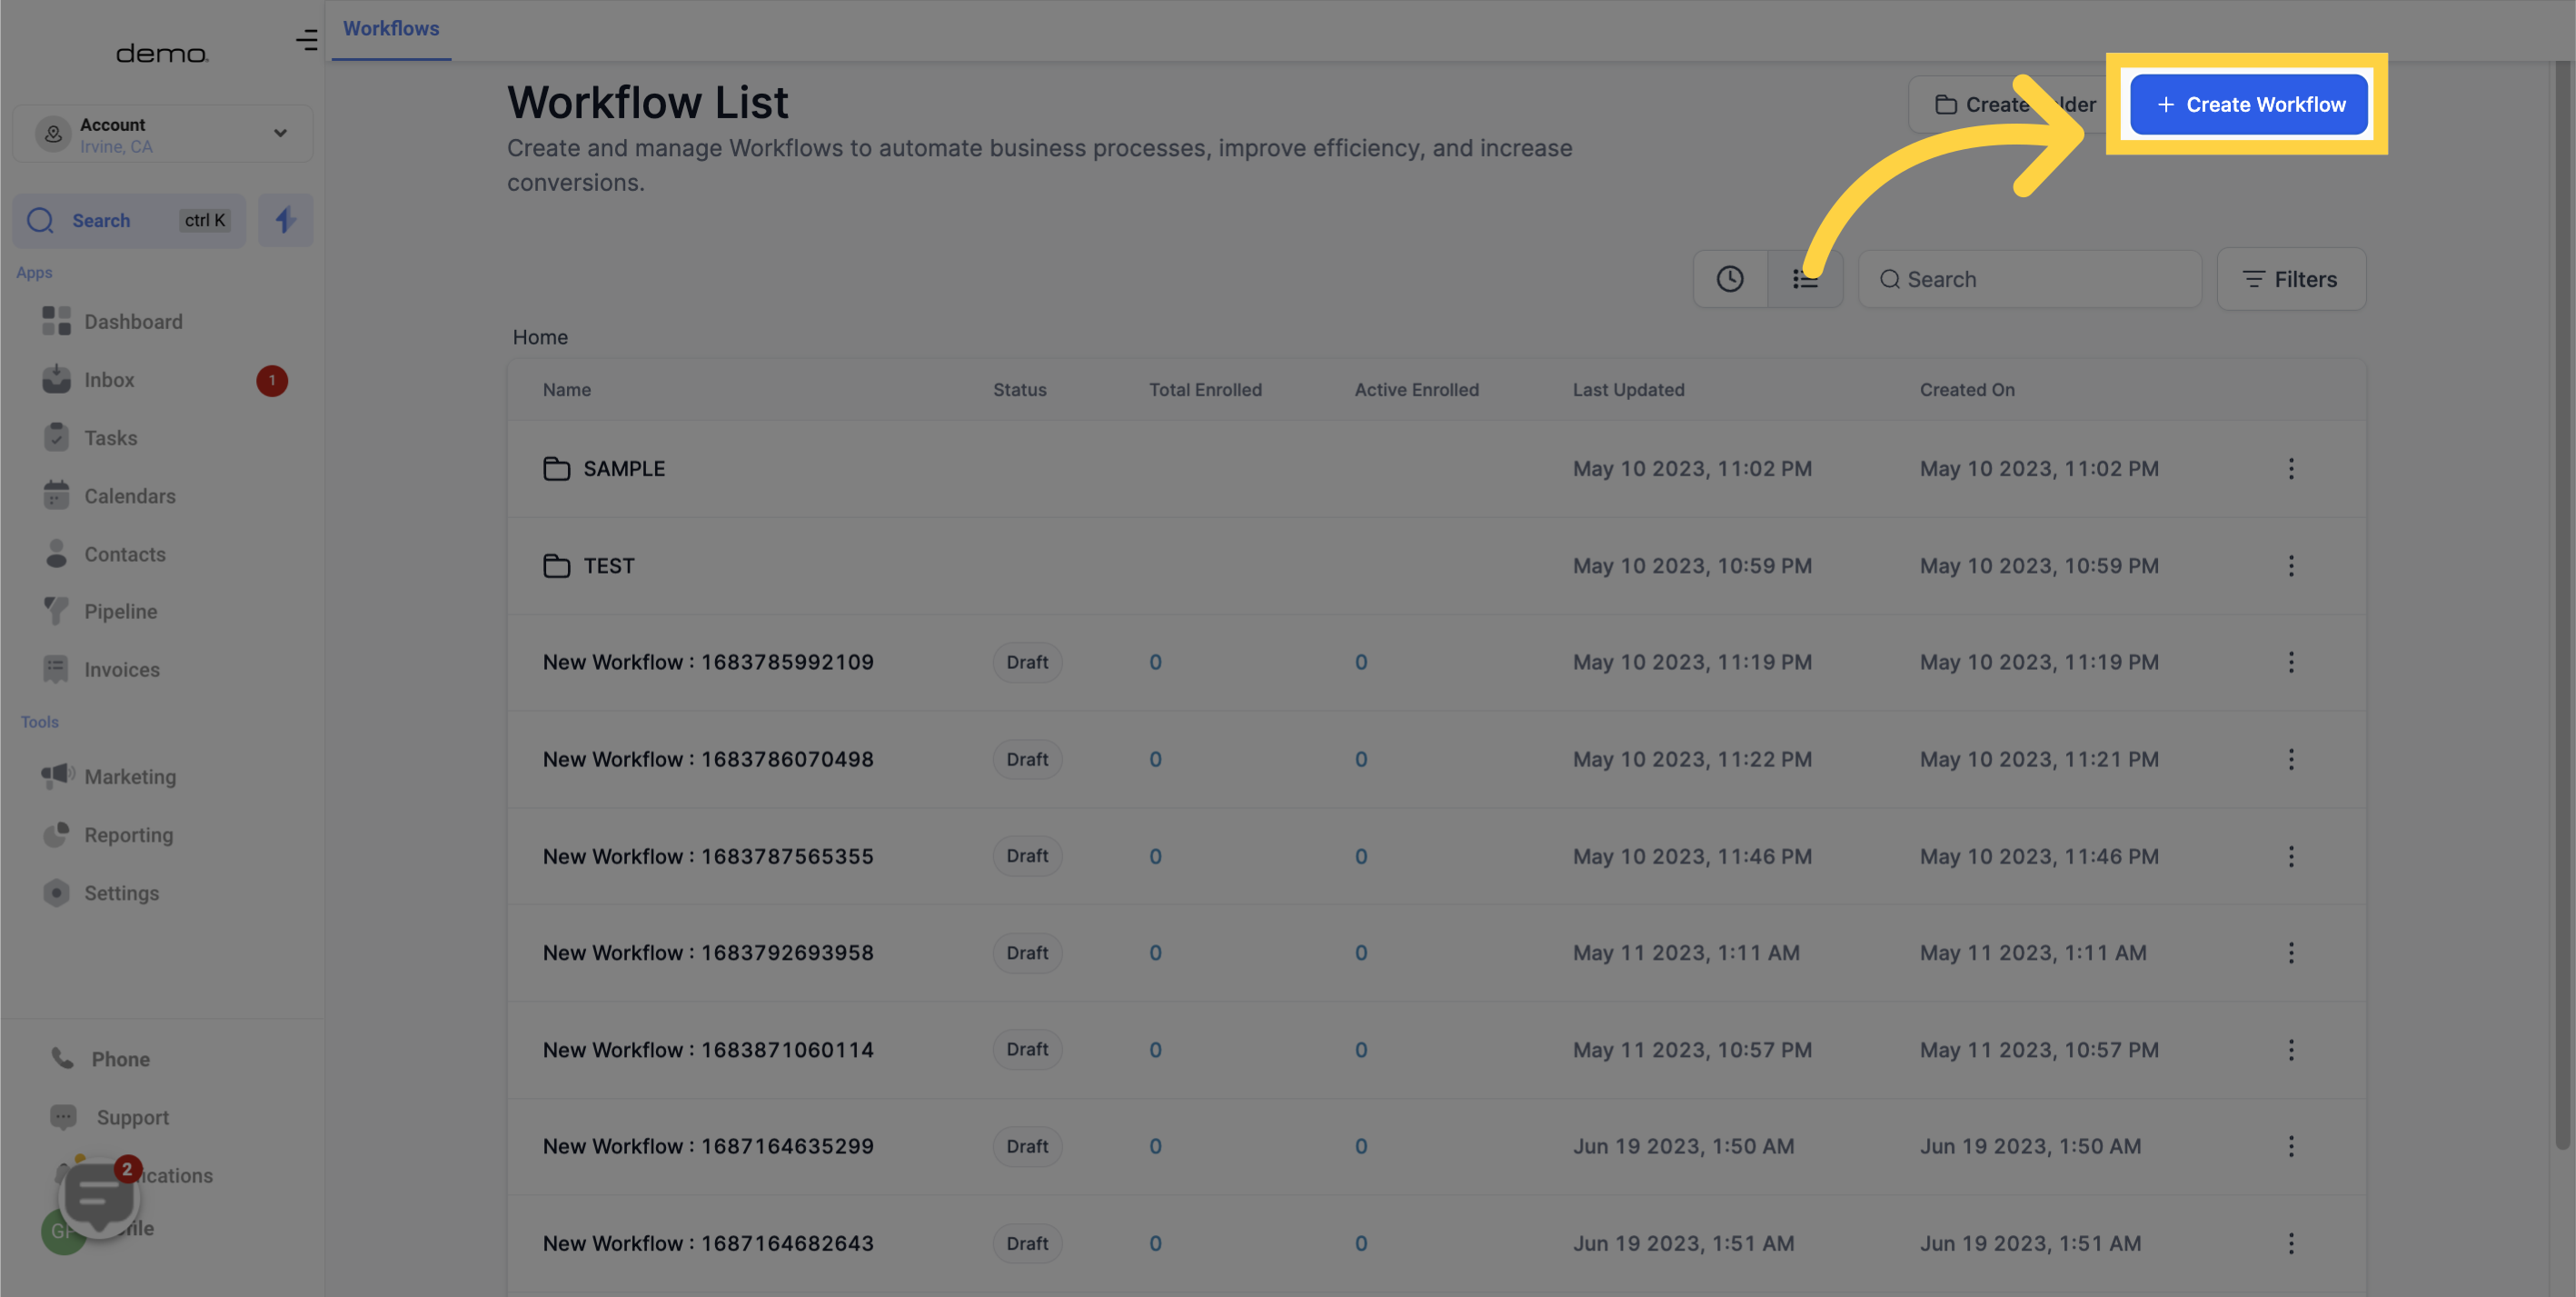The image size is (2576, 1297).
Task: Open New Workflow : 1683785992109
Action: (708, 662)
